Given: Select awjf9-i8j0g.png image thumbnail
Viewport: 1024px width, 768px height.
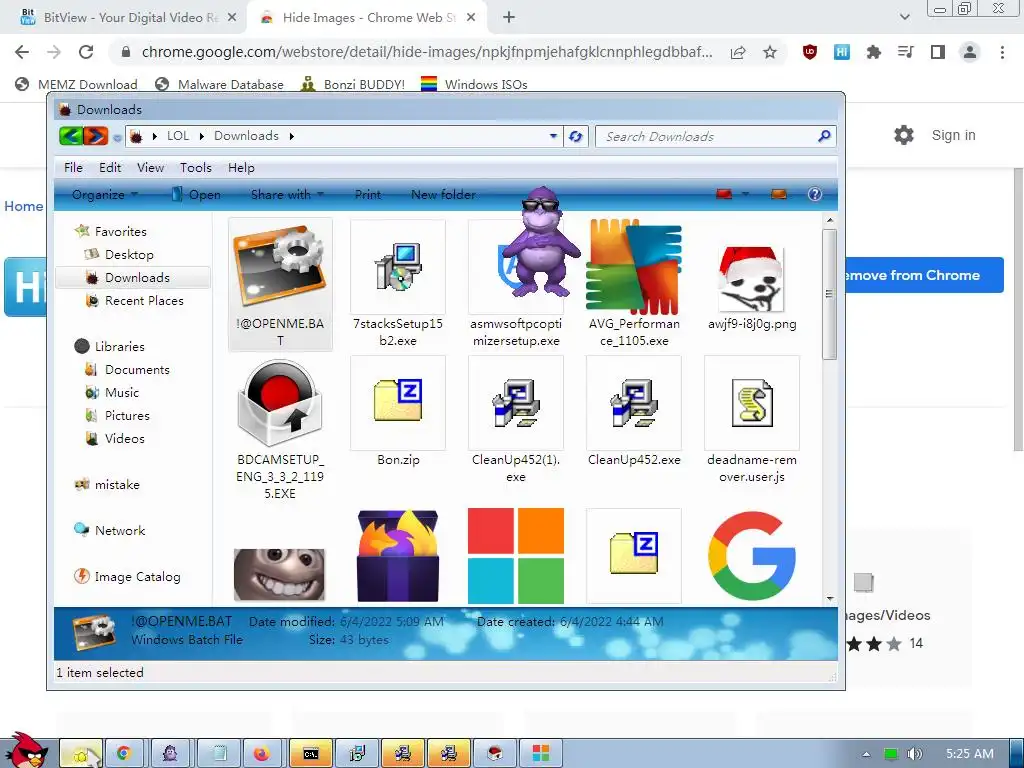Looking at the screenshot, I should [752, 280].
